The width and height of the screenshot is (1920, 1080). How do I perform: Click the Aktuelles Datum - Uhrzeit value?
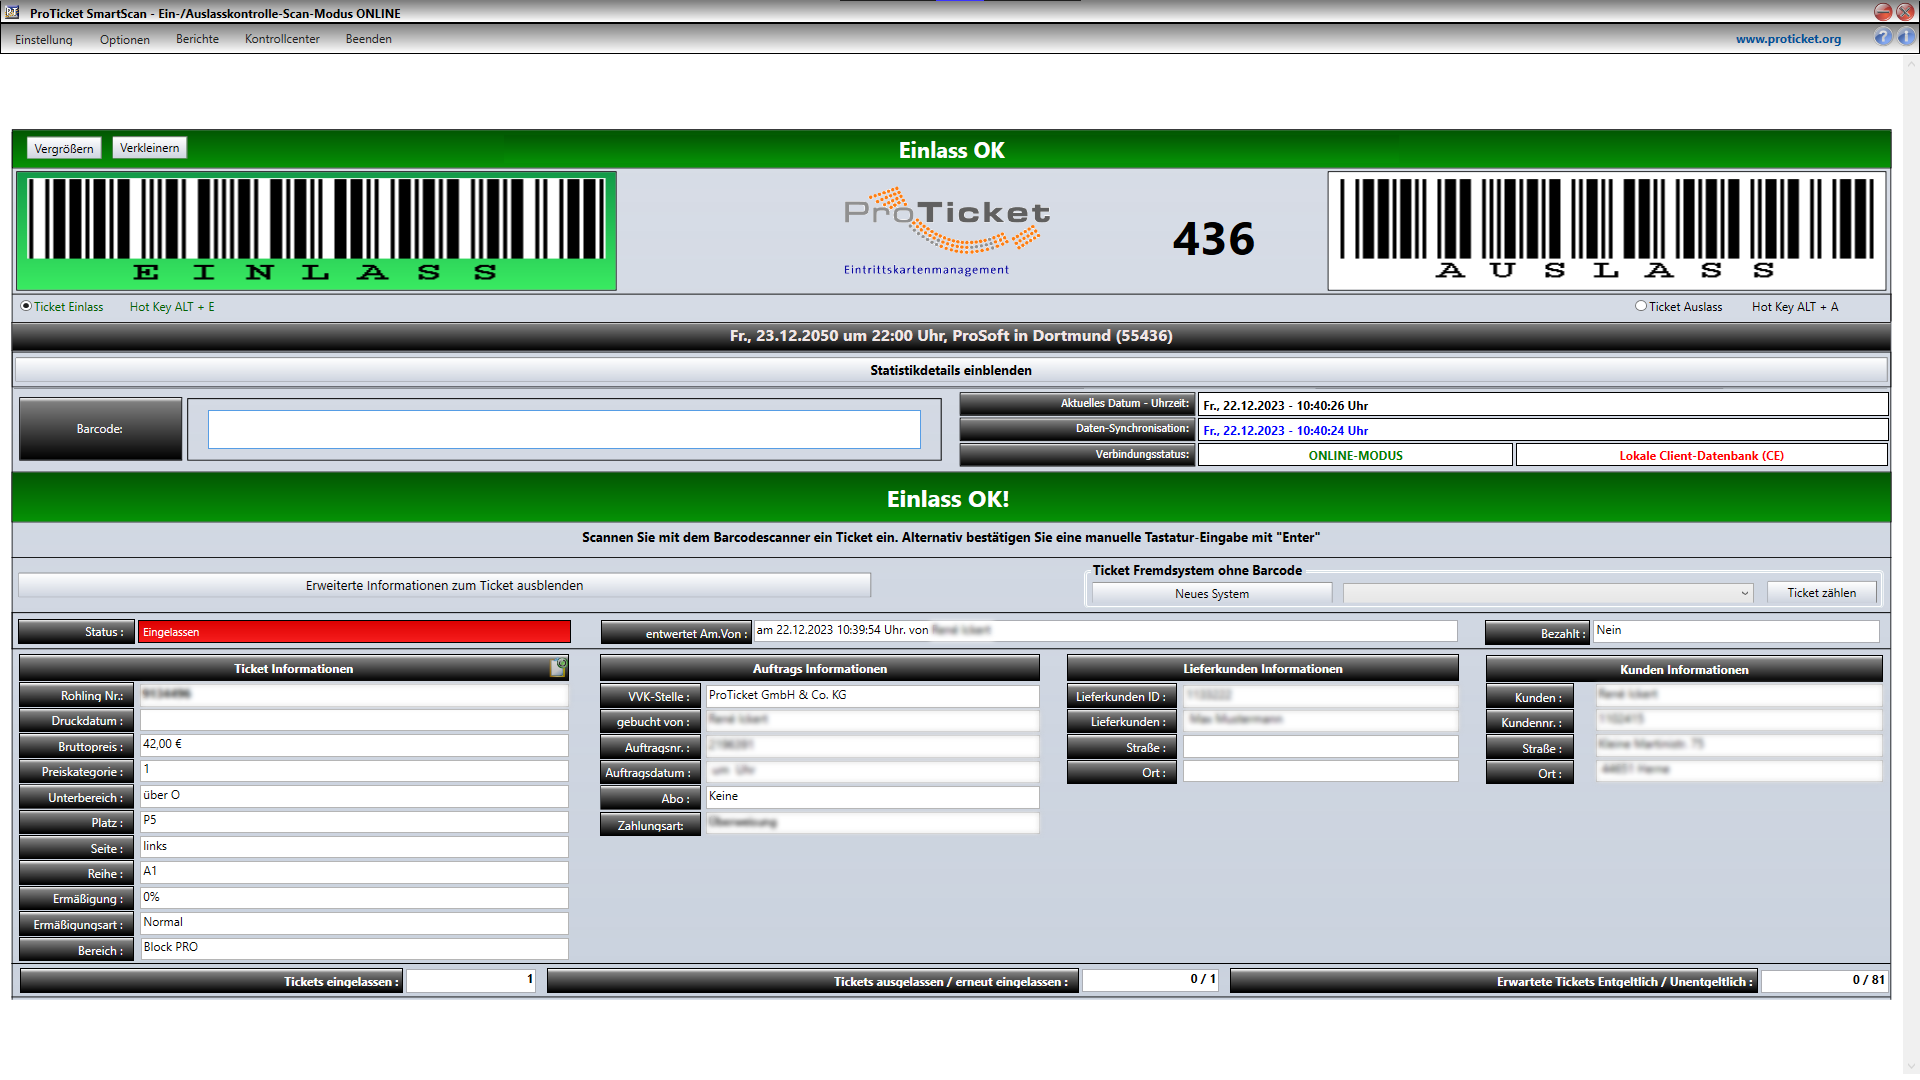click(x=1285, y=405)
